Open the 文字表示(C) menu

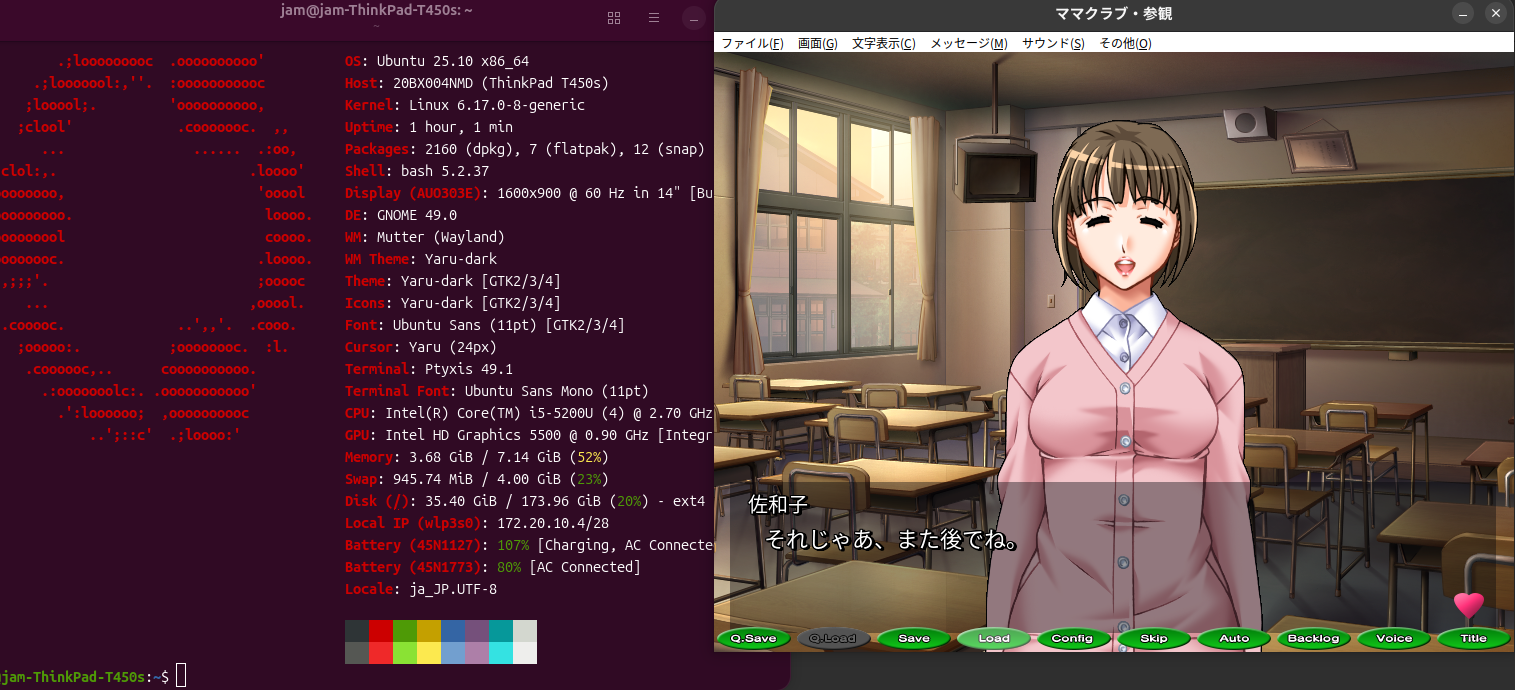click(x=883, y=43)
